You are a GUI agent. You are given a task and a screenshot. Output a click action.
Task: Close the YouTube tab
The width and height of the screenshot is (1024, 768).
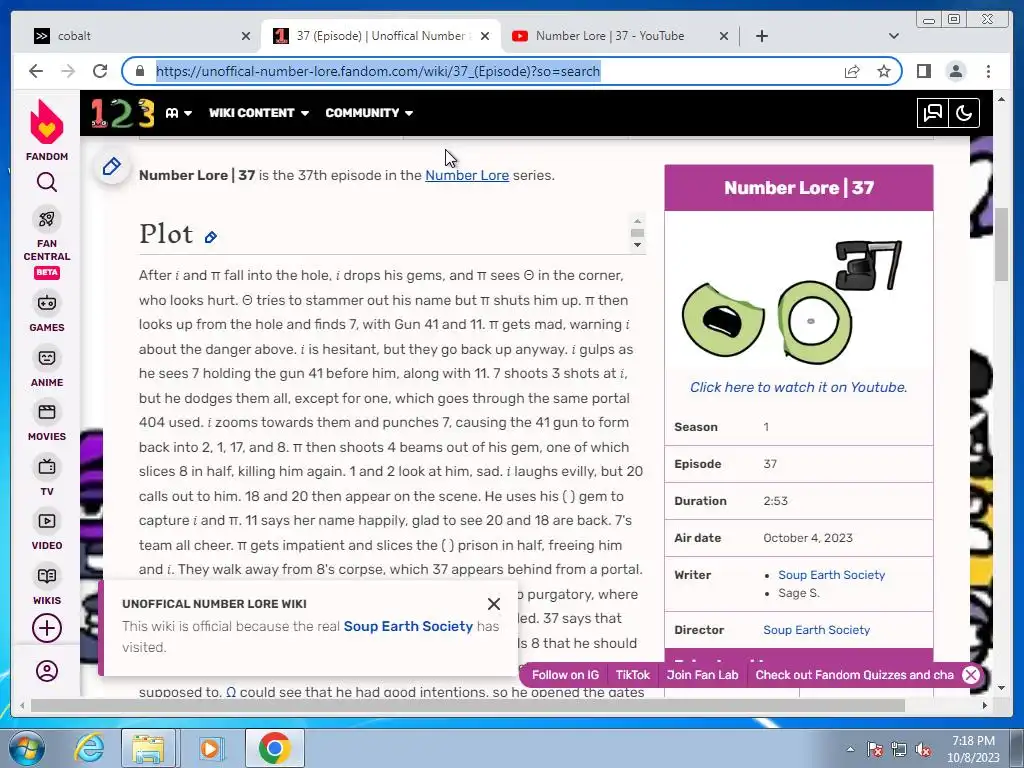click(724, 36)
